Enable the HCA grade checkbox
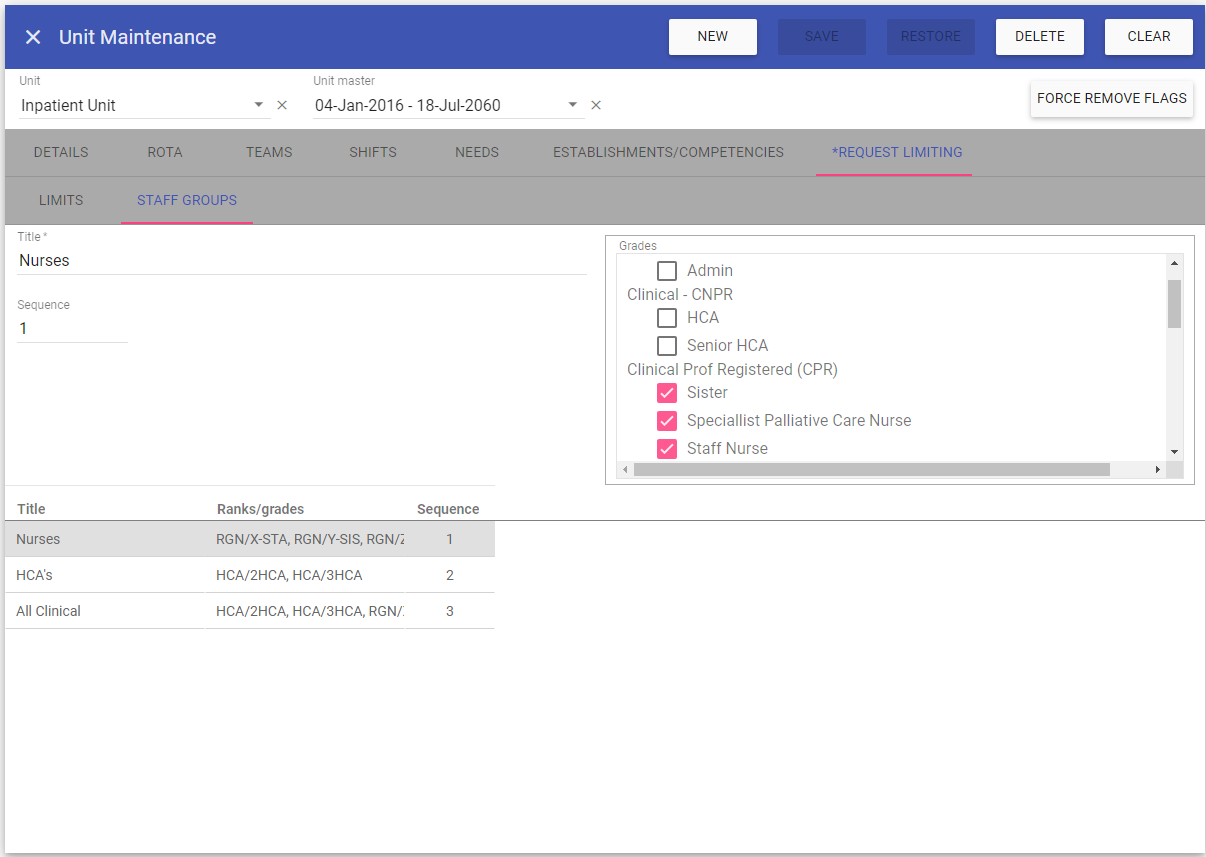 (x=667, y=318)
